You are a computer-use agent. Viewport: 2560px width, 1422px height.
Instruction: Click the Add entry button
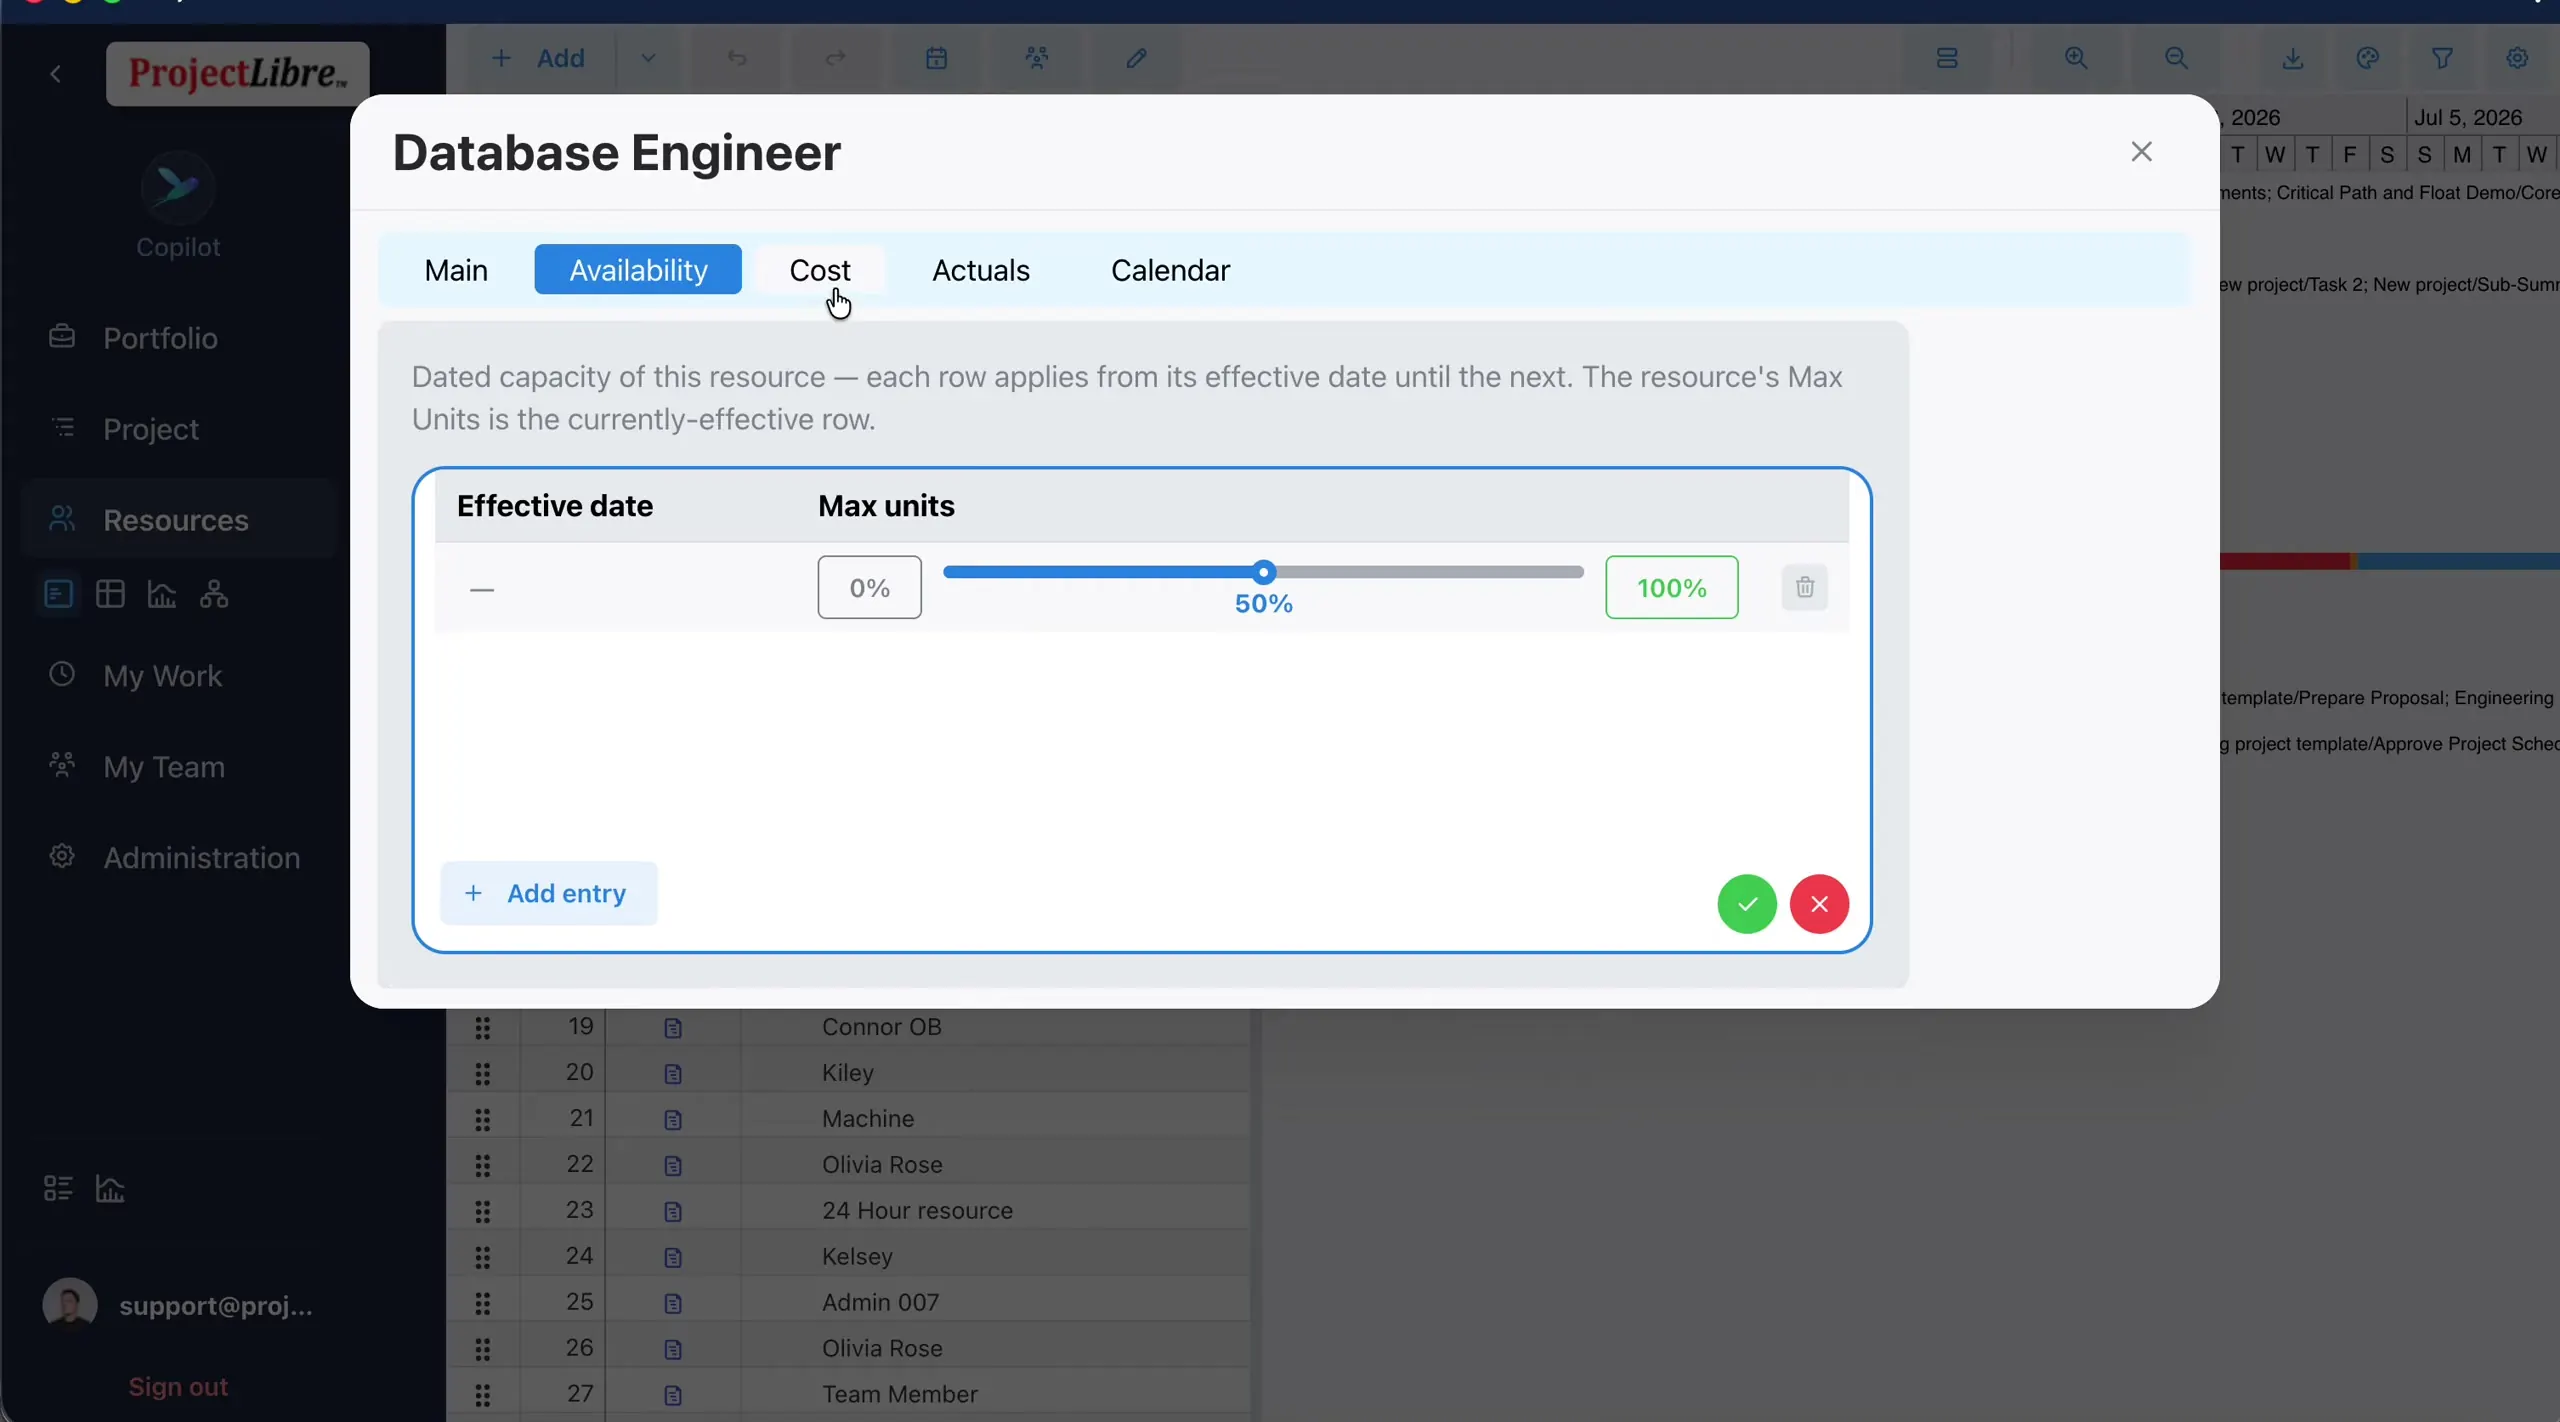(549, 893)
